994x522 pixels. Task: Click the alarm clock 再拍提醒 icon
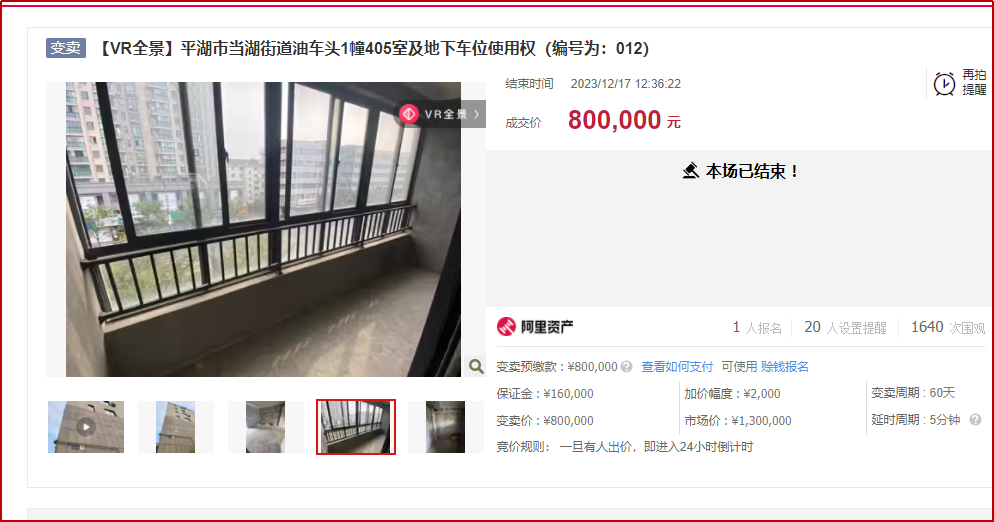click(944, 84)
